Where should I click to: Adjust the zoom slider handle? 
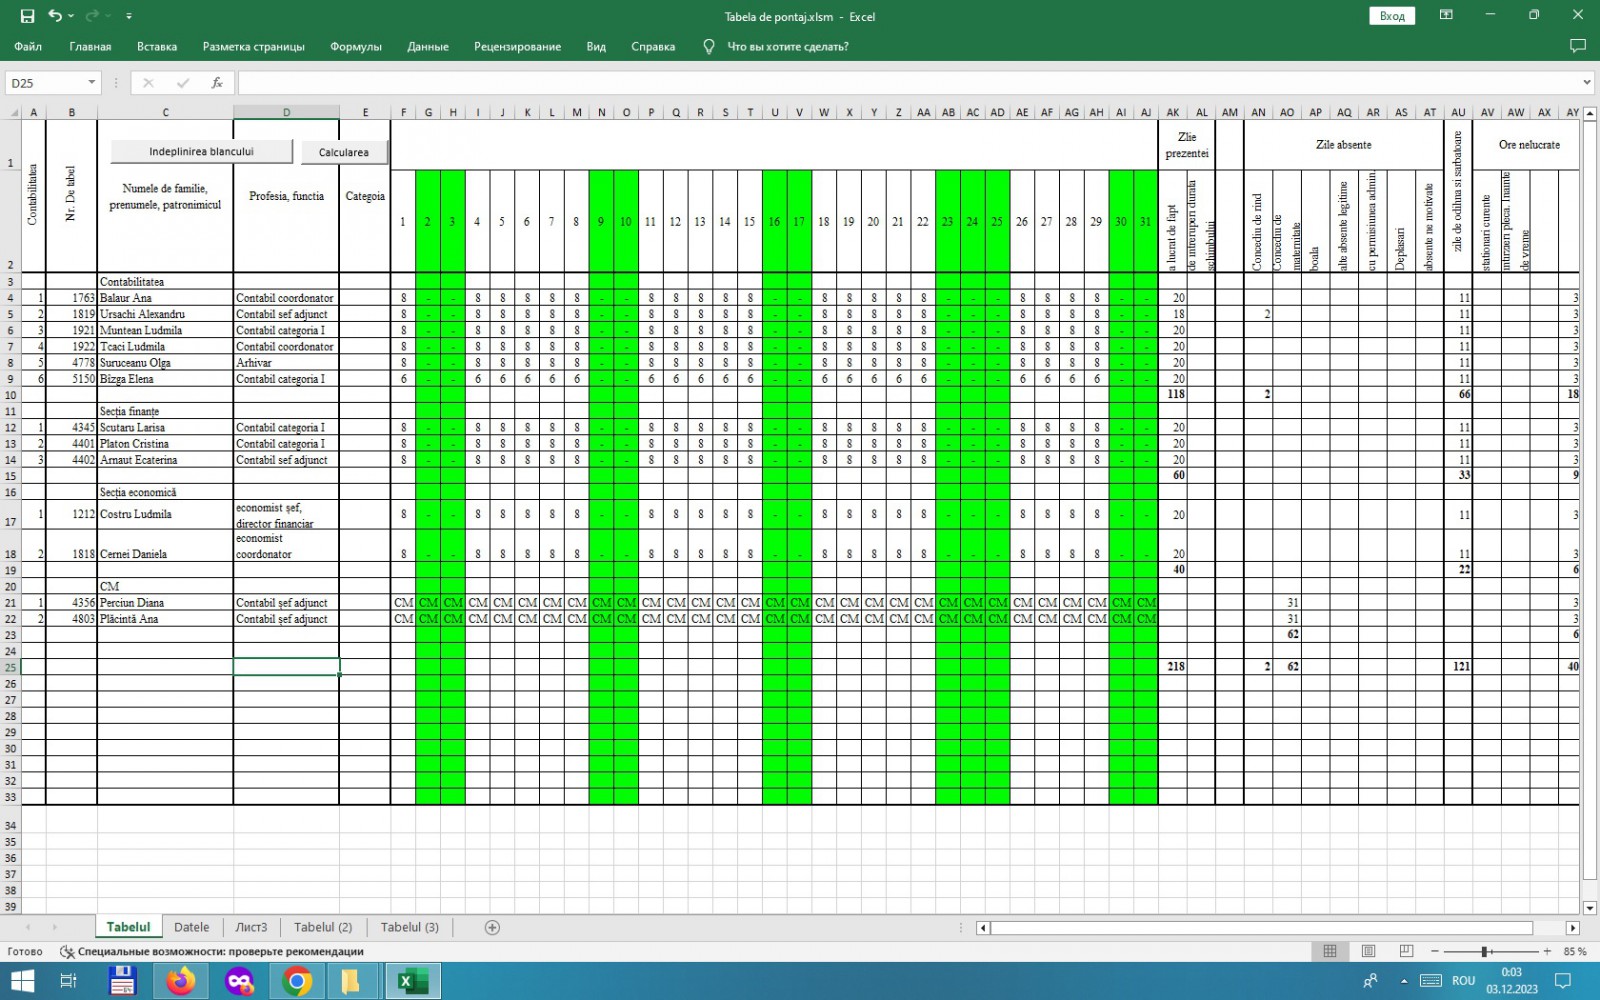tap(1485, 951)
